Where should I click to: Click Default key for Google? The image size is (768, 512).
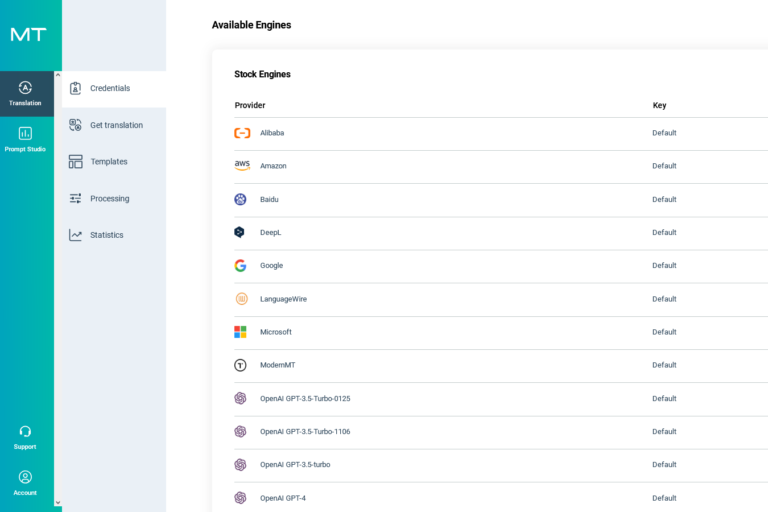click(x=664, y=266)
